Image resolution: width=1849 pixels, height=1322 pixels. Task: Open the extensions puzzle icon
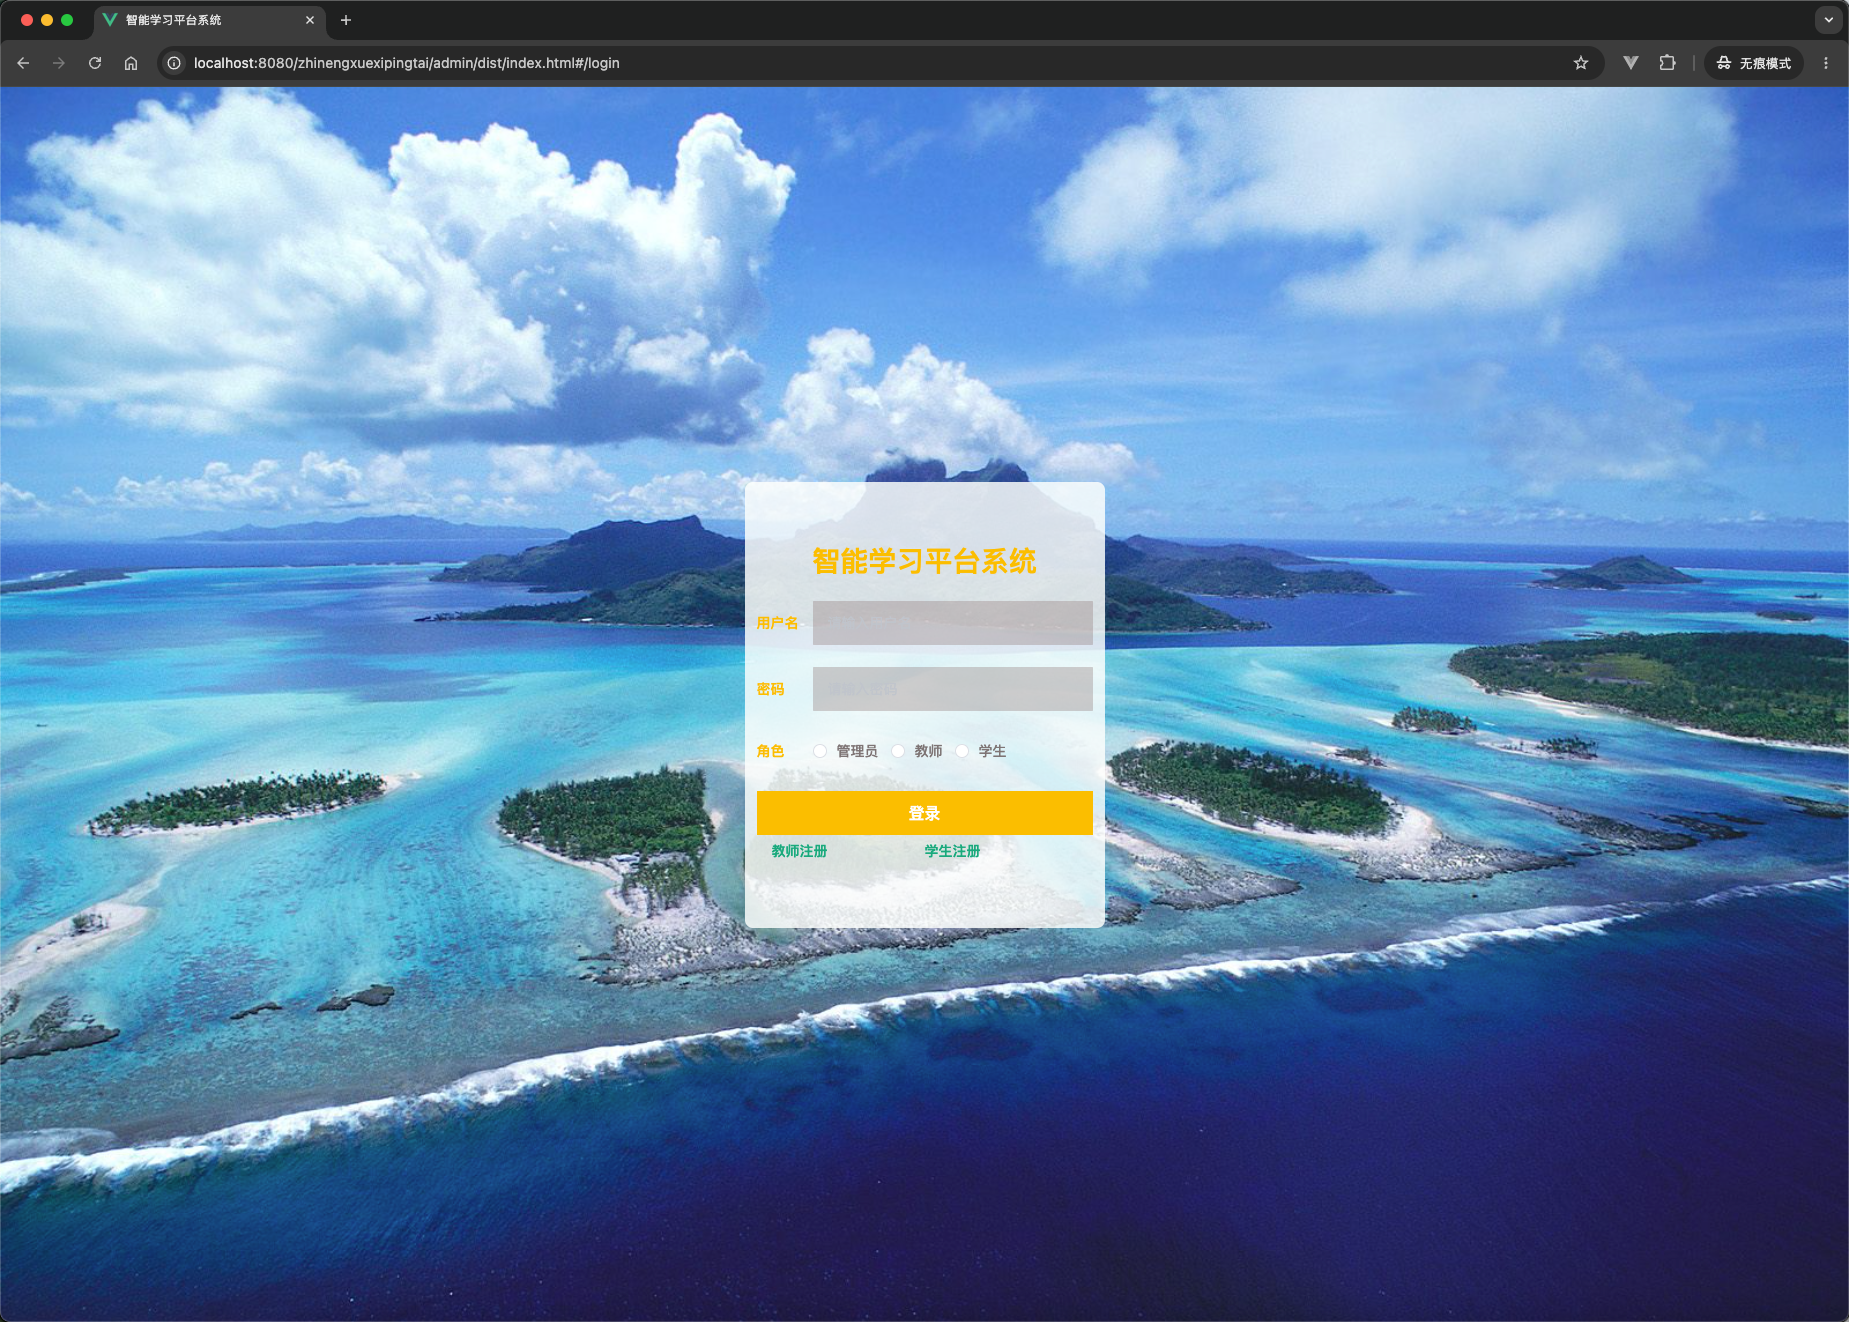[x=1667, y=63]
